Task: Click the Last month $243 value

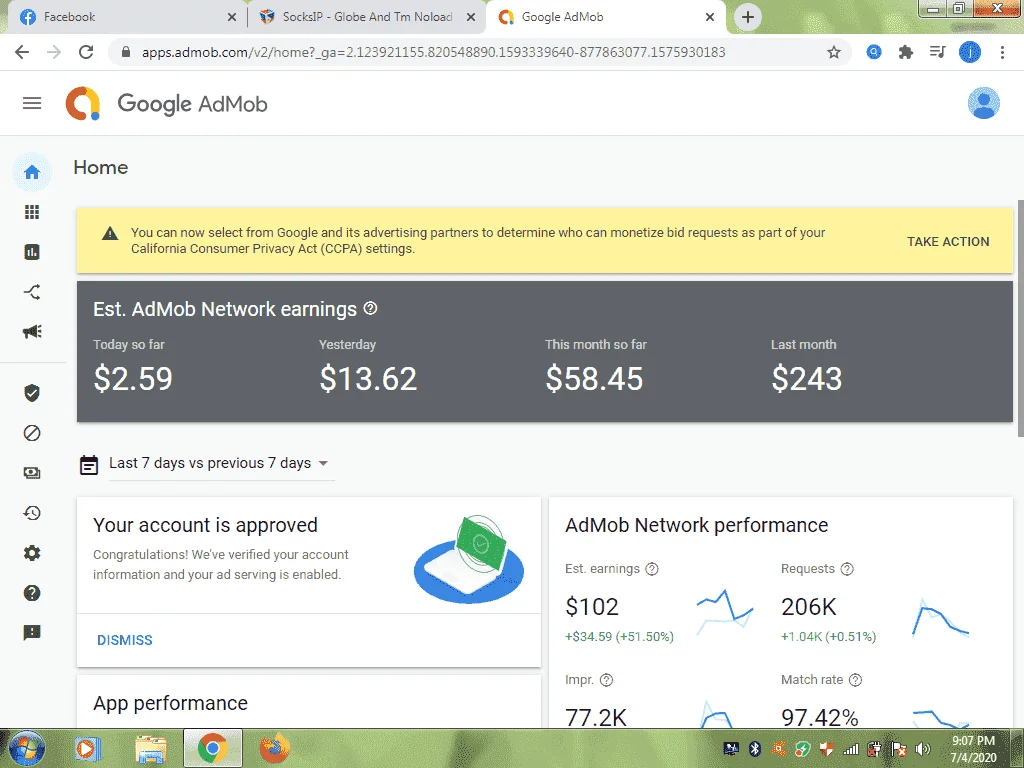Action: (x=807, y=379)
